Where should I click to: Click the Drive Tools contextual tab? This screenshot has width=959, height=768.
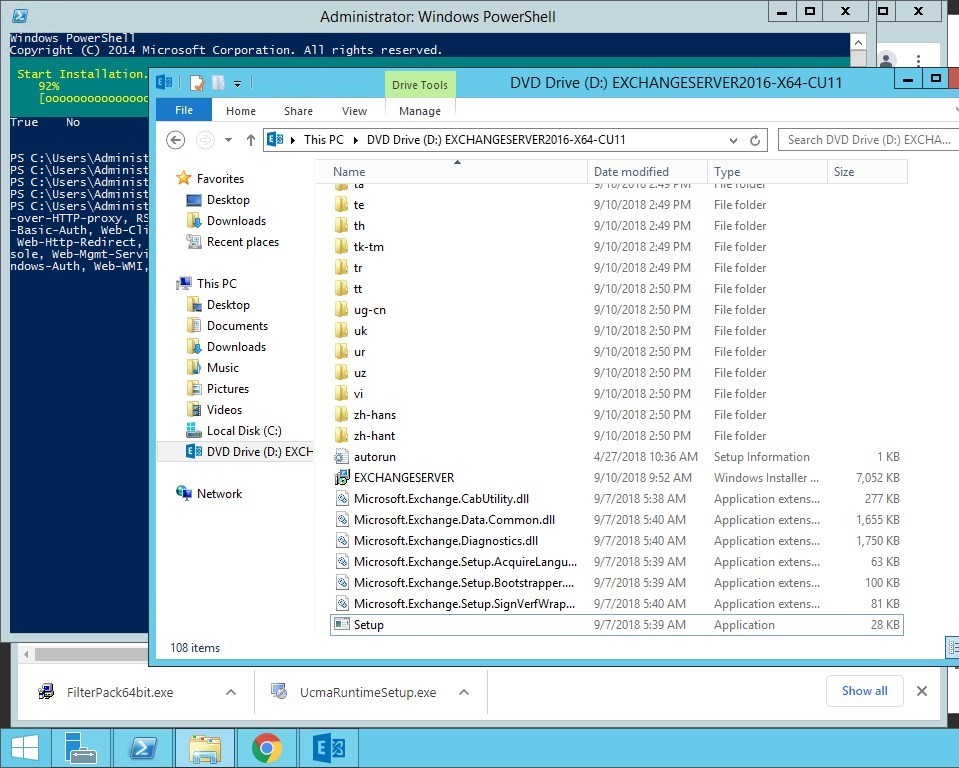pyautogui.click(x=420, y=85)
